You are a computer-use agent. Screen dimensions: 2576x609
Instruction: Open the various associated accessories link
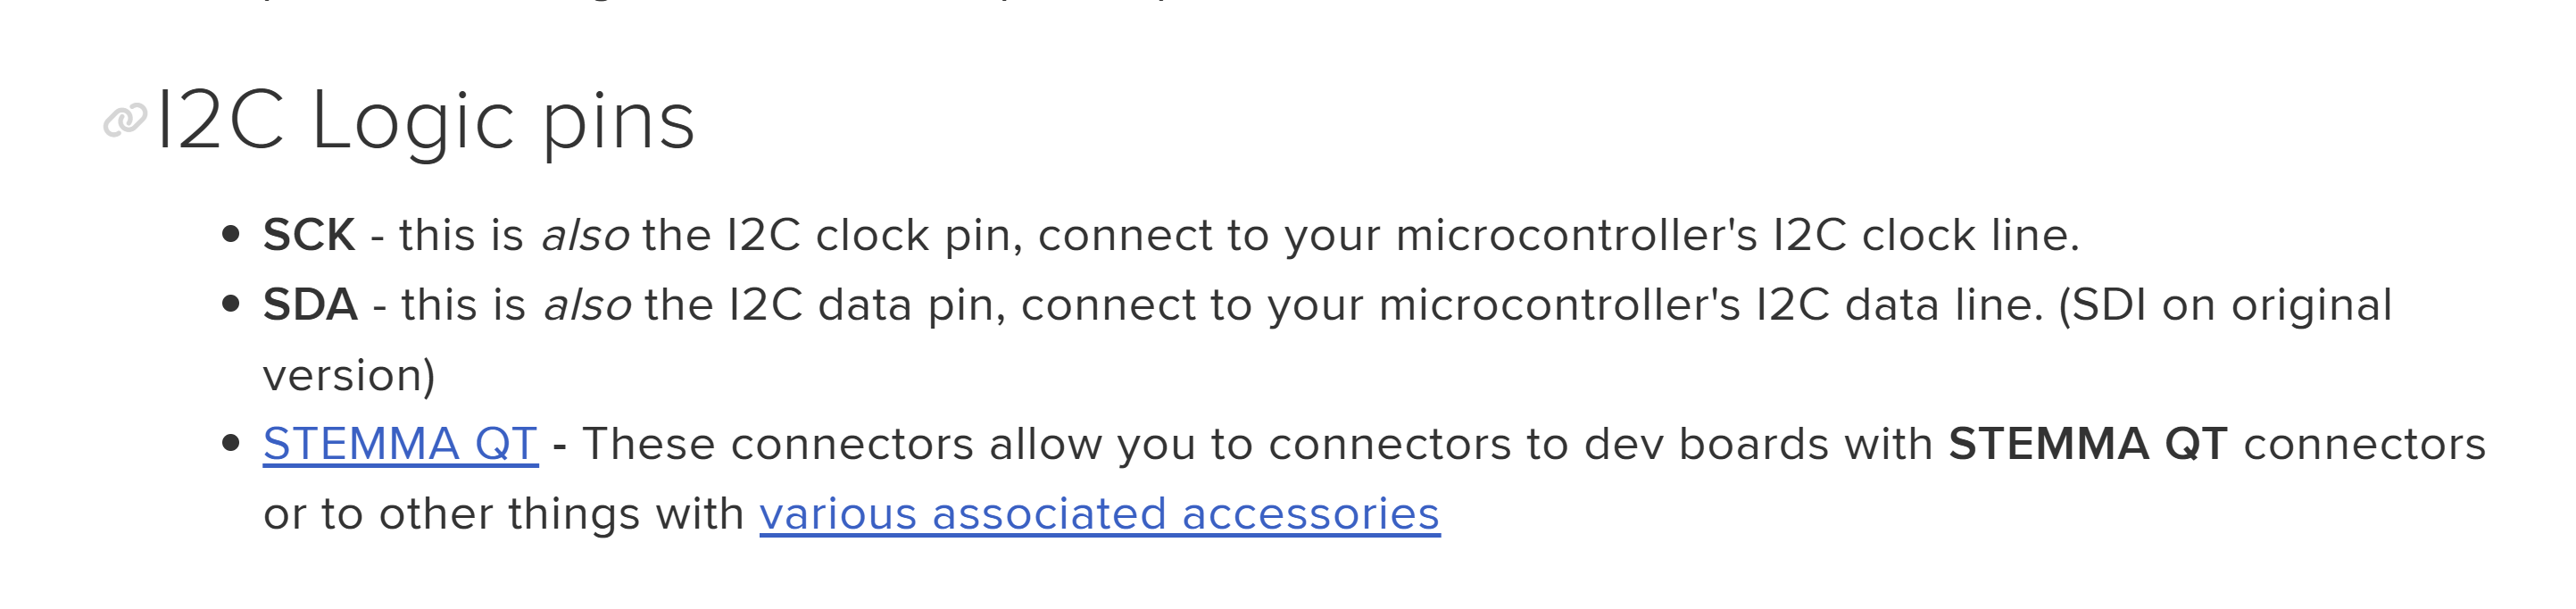coord(1099,514)
